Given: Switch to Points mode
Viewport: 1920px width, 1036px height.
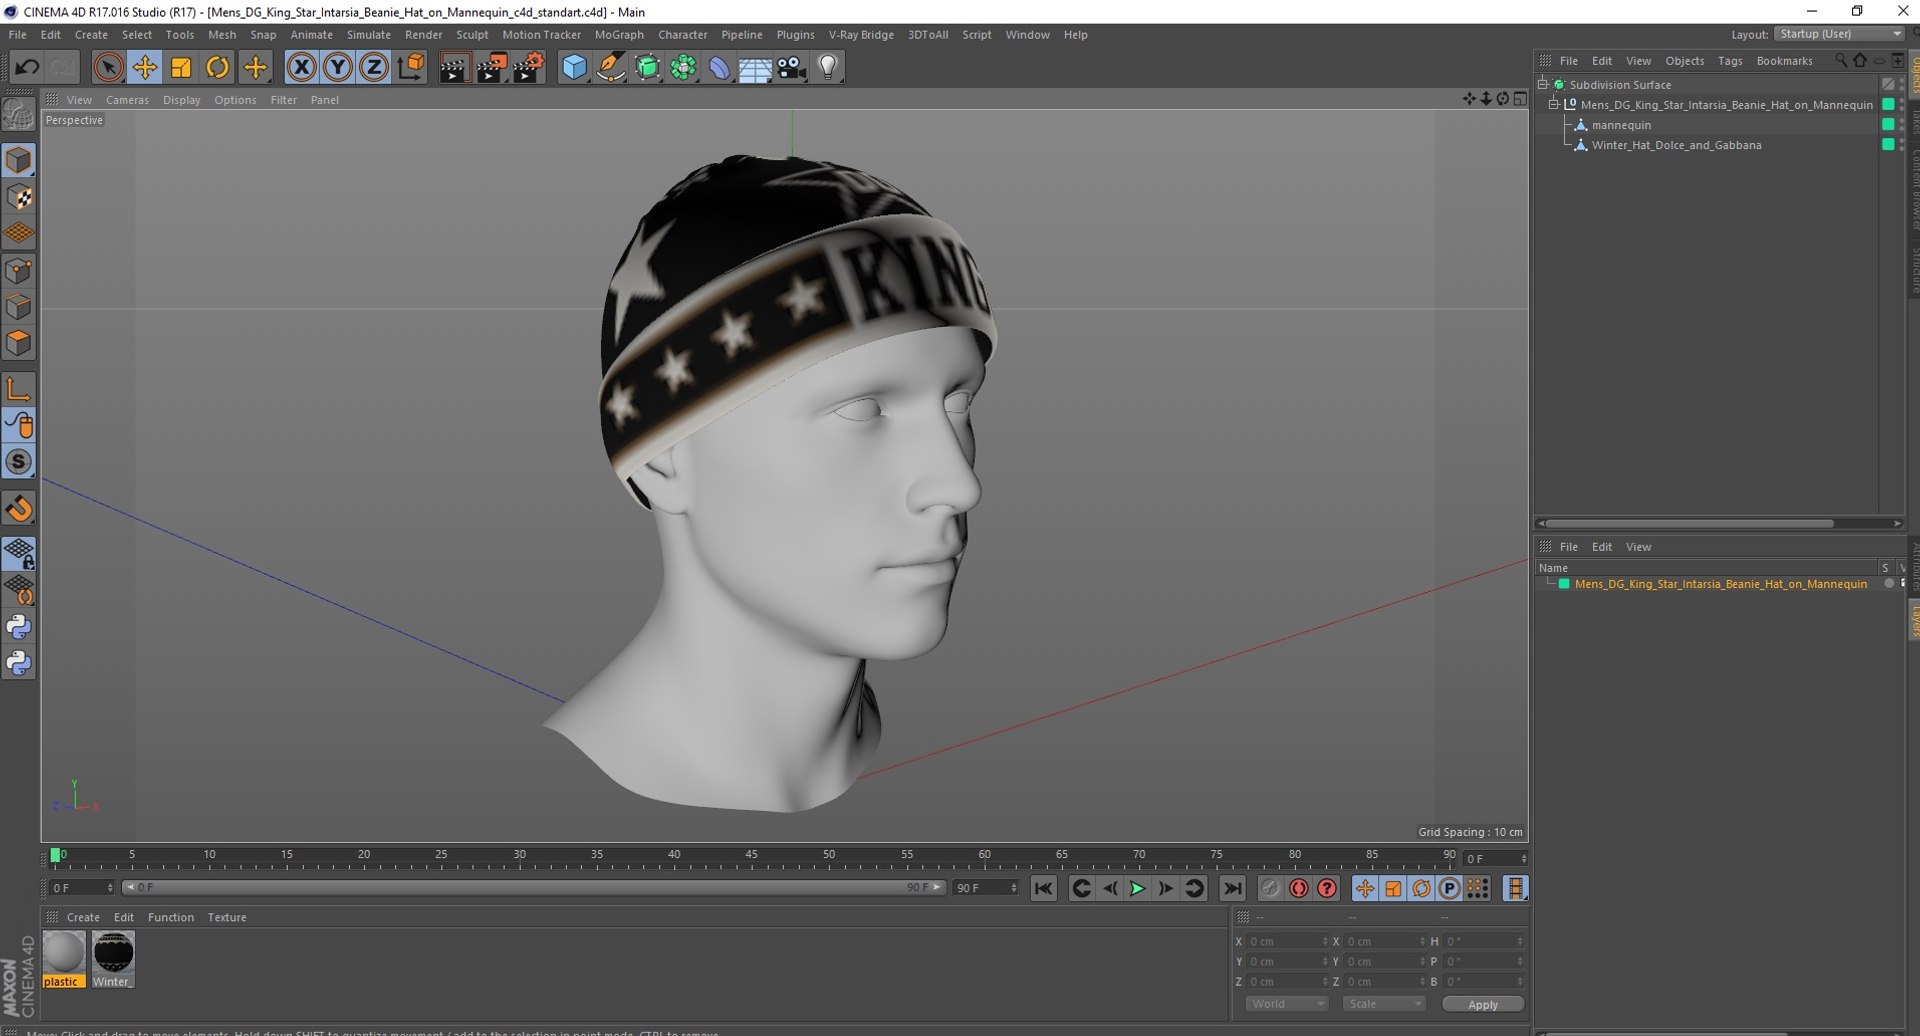Looking at the screenshot, I should click(x=19, y=270).
